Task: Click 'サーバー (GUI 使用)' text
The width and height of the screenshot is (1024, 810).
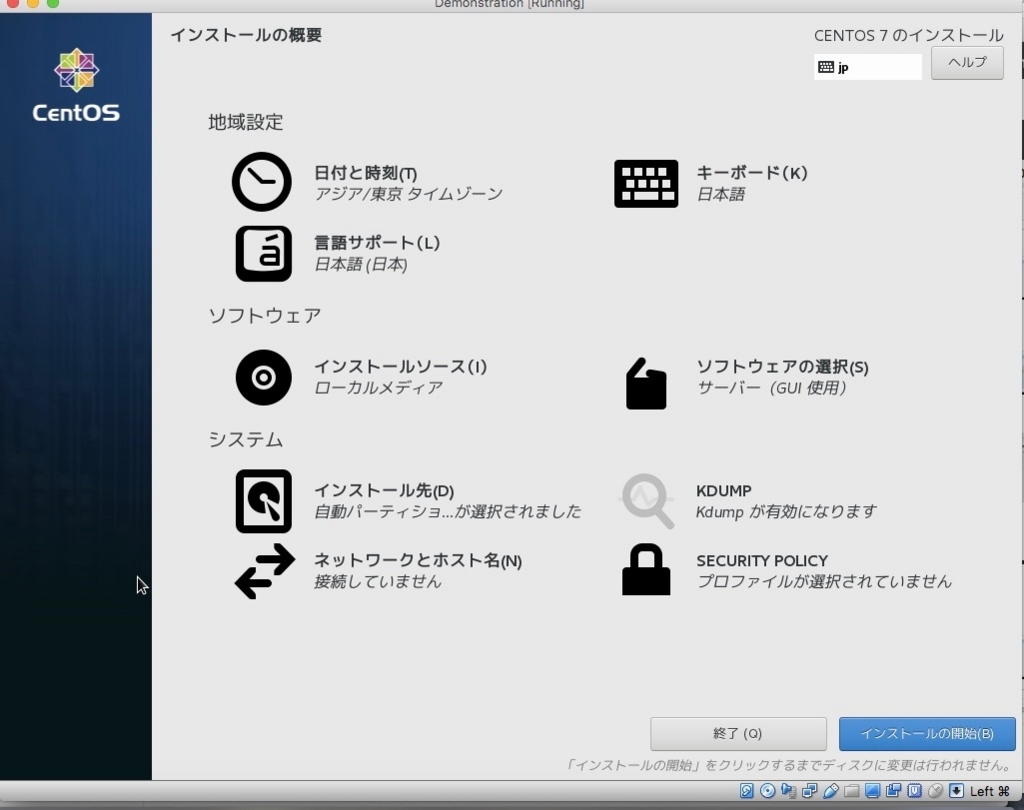Action: [771, 388]
